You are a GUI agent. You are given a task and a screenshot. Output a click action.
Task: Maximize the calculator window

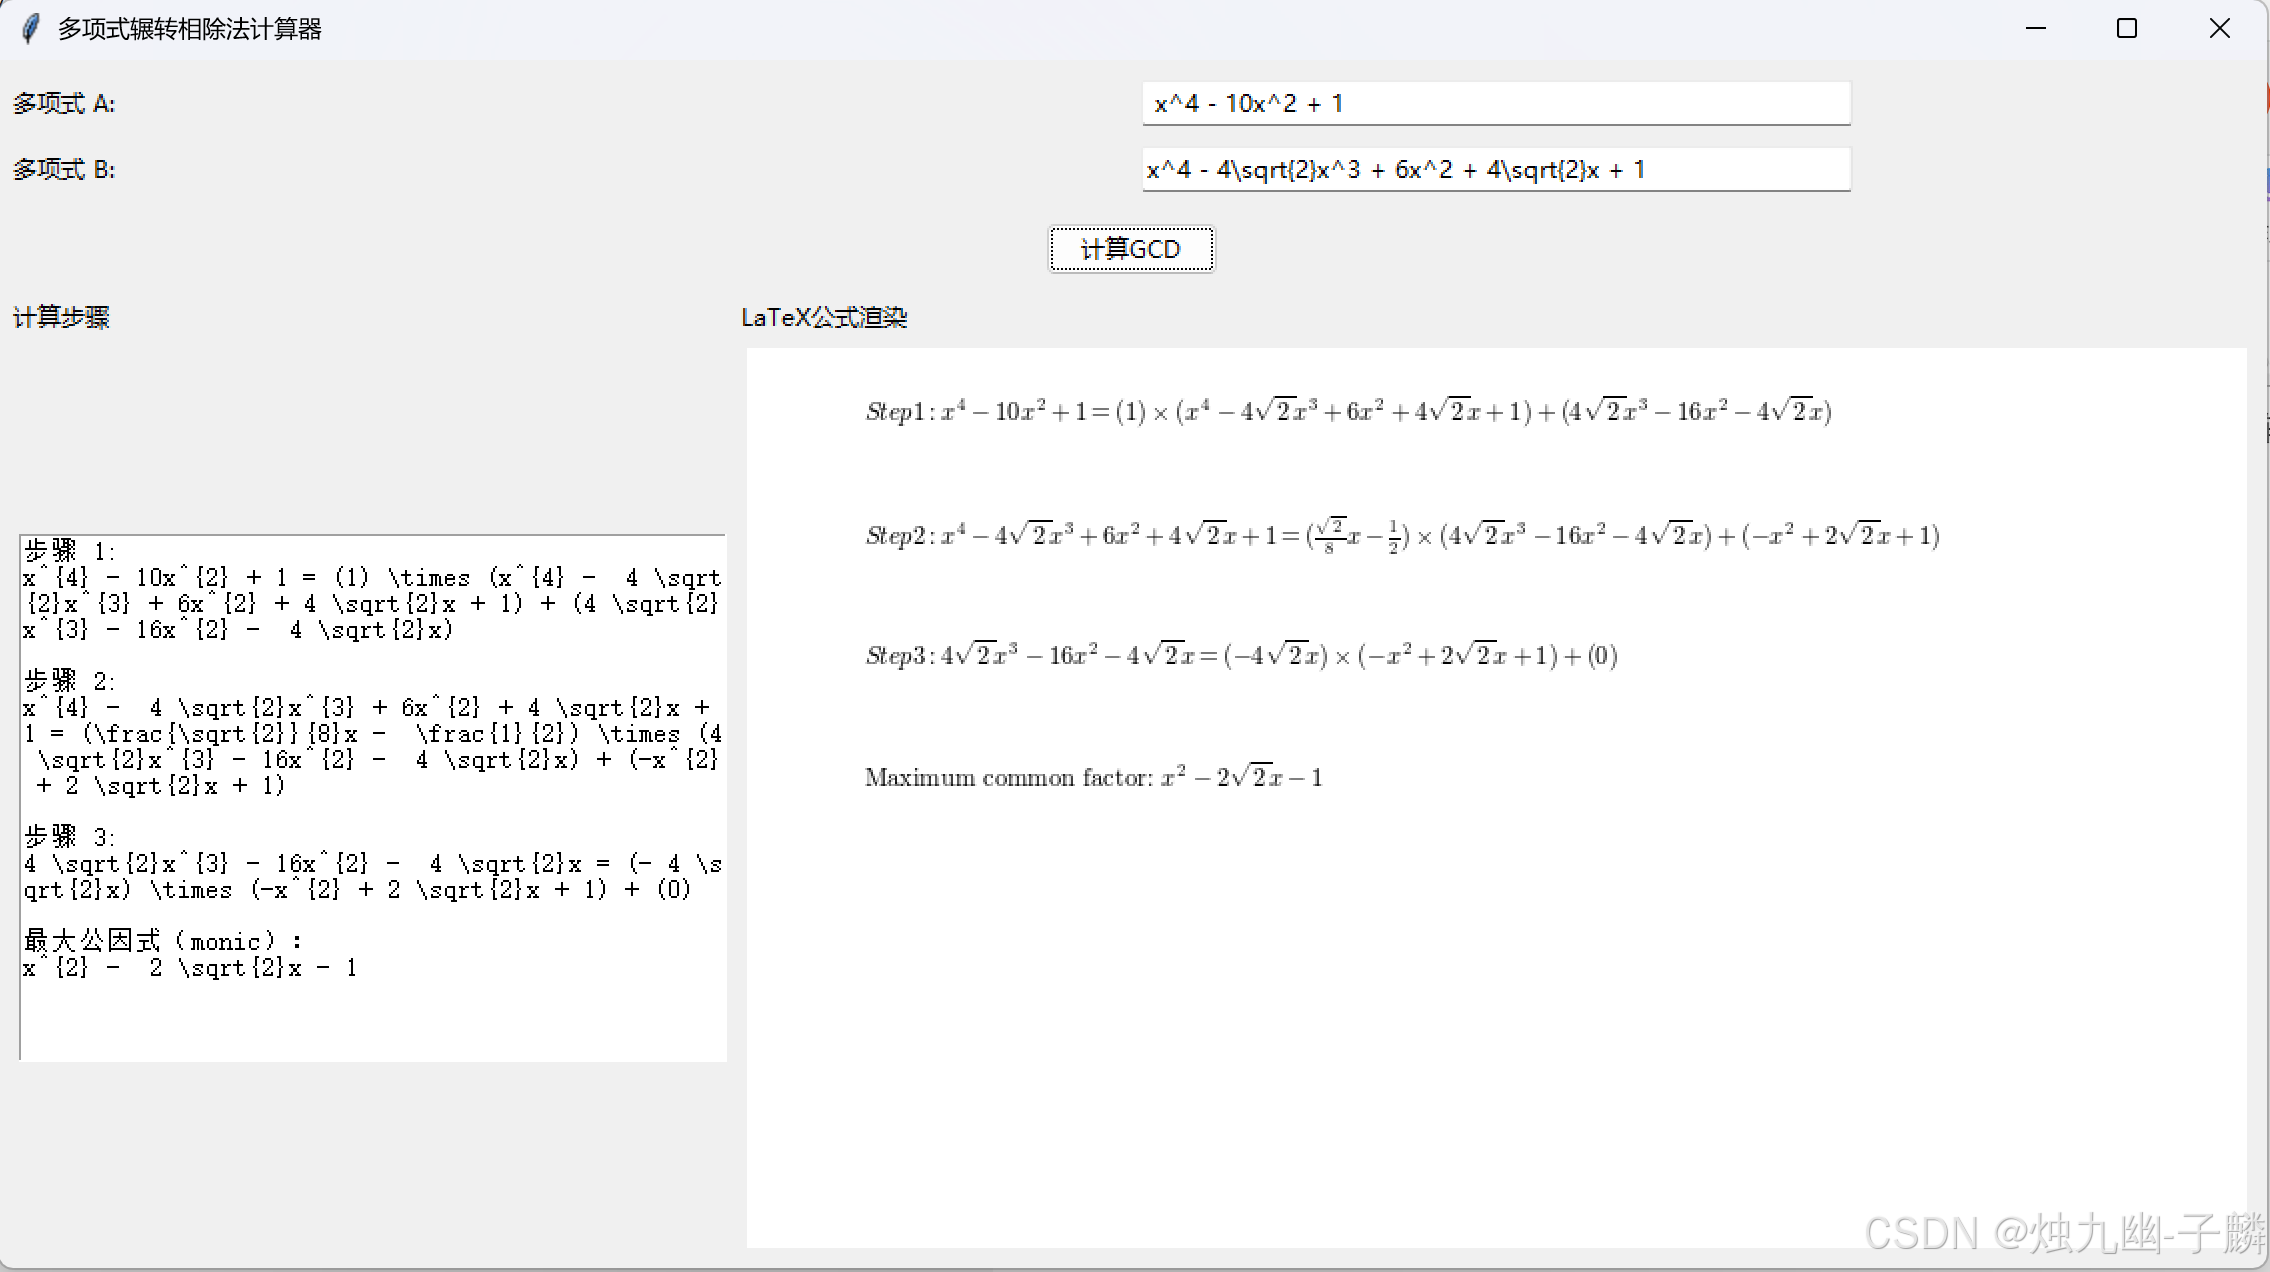(x=2127, y=29)
